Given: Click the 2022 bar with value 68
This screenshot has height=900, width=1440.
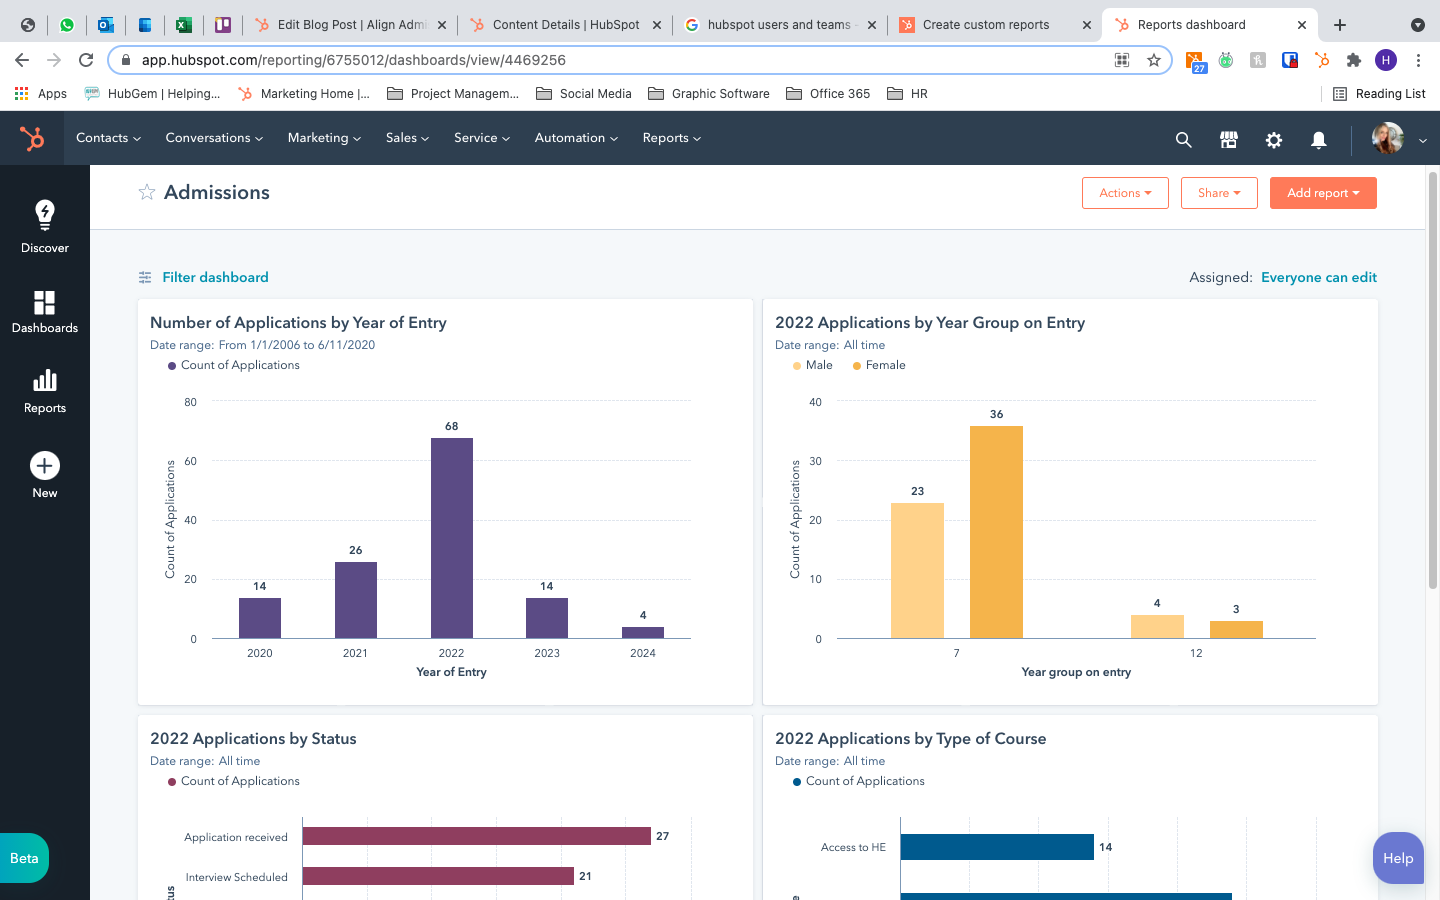Looking at the screenshot, I should 452,538.
